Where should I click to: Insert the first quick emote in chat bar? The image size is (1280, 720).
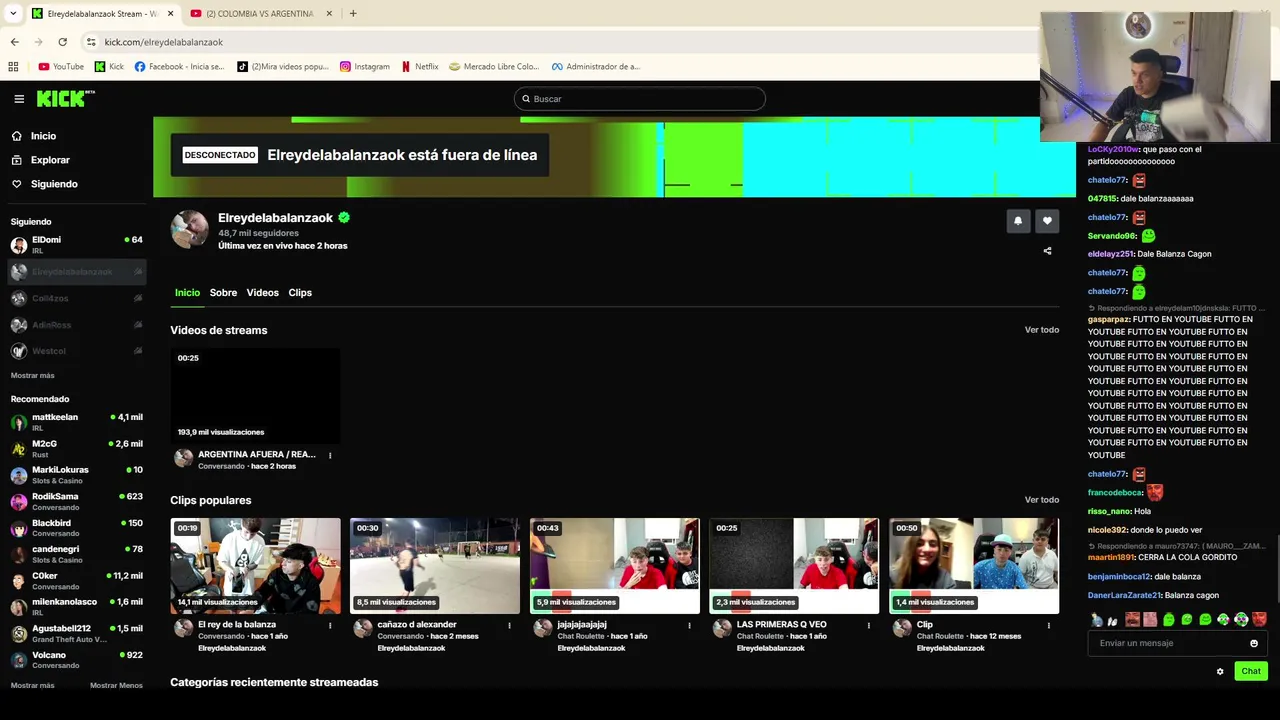click(1096, 620)
